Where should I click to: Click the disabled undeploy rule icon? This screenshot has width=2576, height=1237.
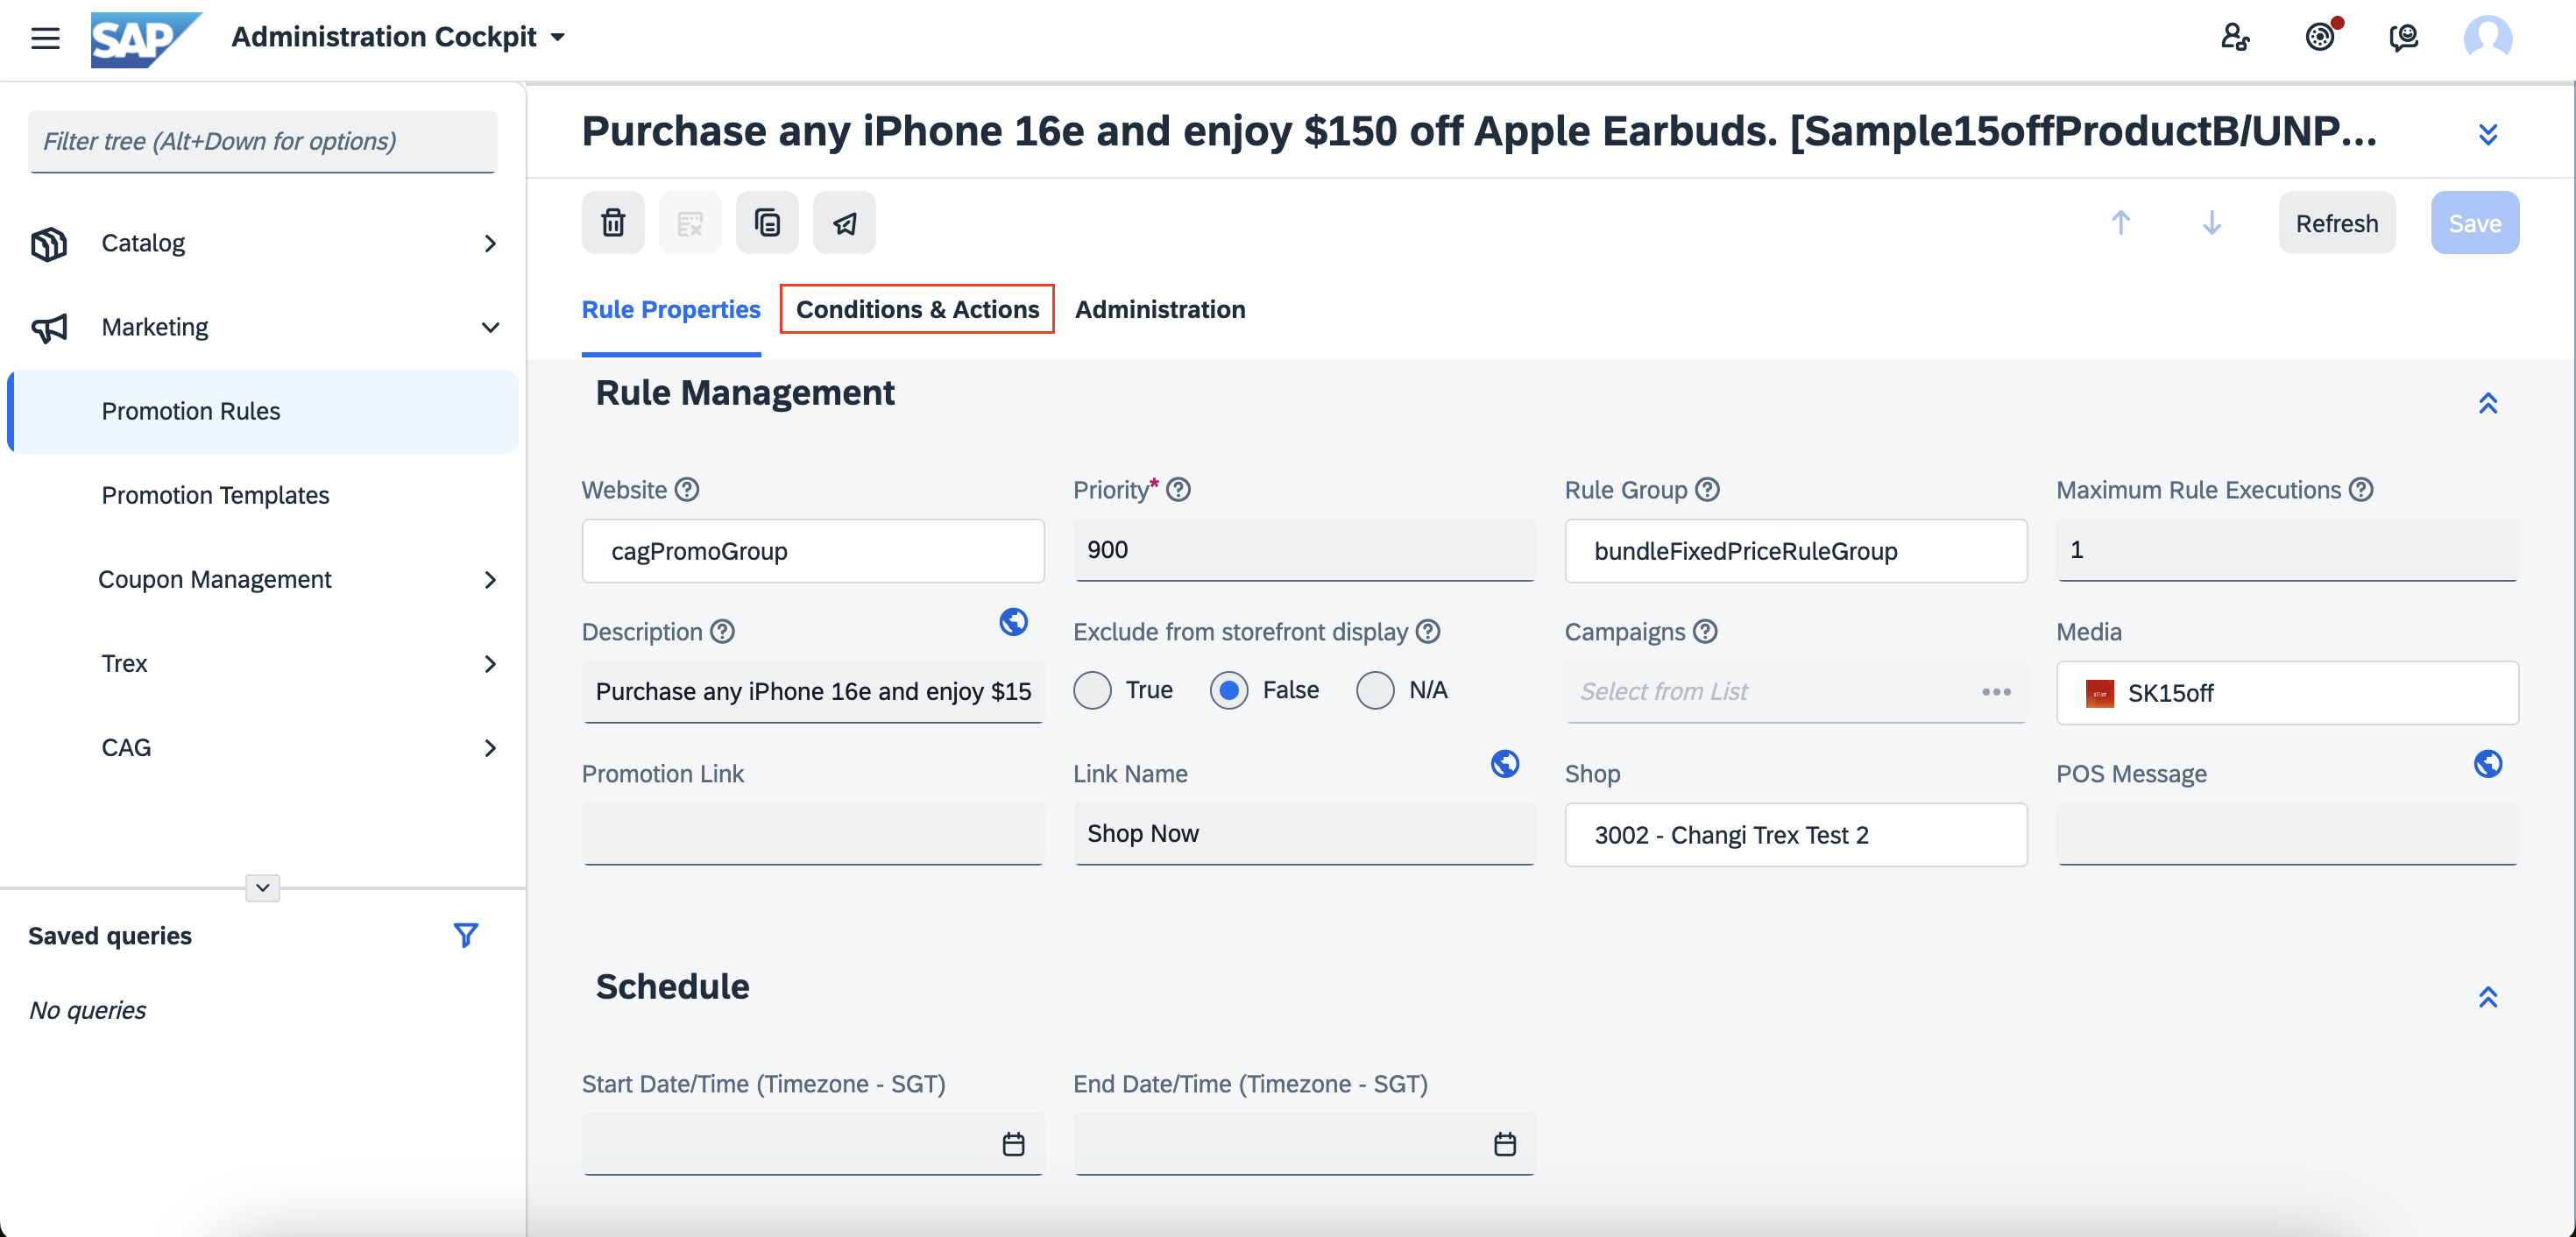click(690, 222)
